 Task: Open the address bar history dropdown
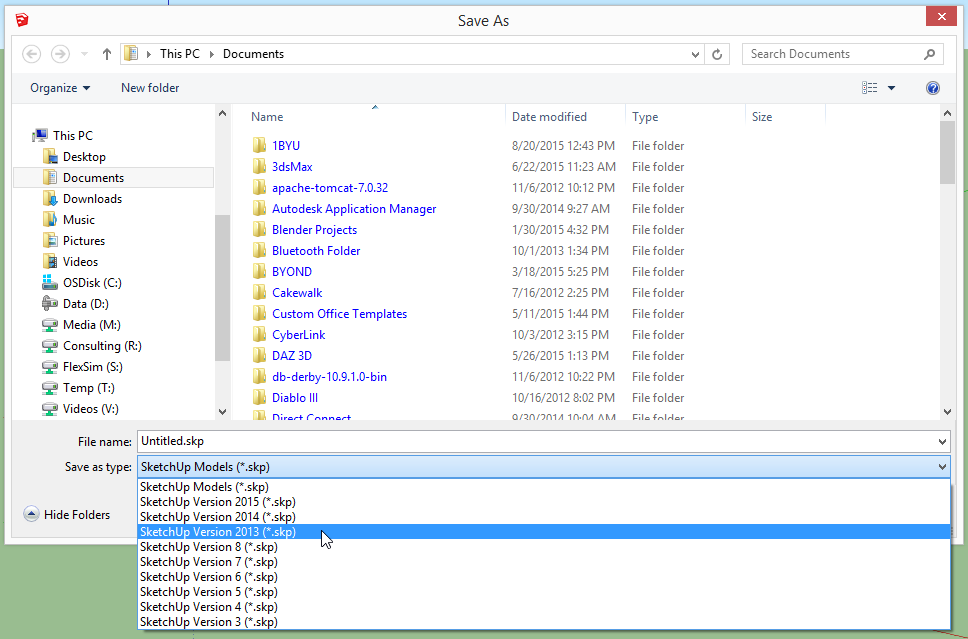point(696,54)
